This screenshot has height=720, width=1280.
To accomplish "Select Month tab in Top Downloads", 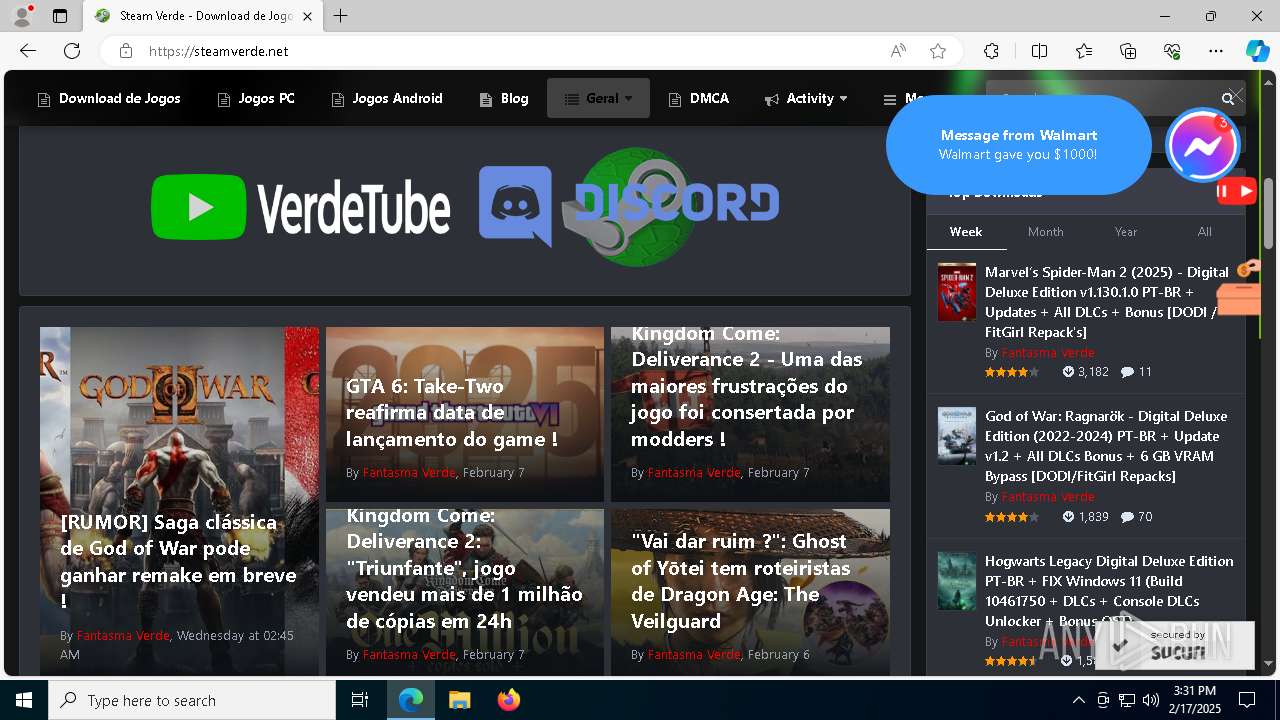I will [1046, 232].
